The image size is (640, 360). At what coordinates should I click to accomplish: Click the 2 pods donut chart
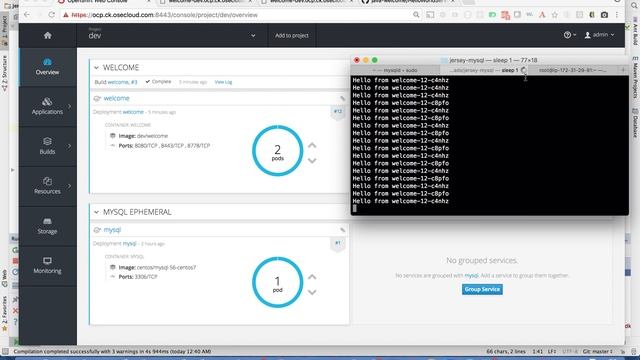coord(278,151)
